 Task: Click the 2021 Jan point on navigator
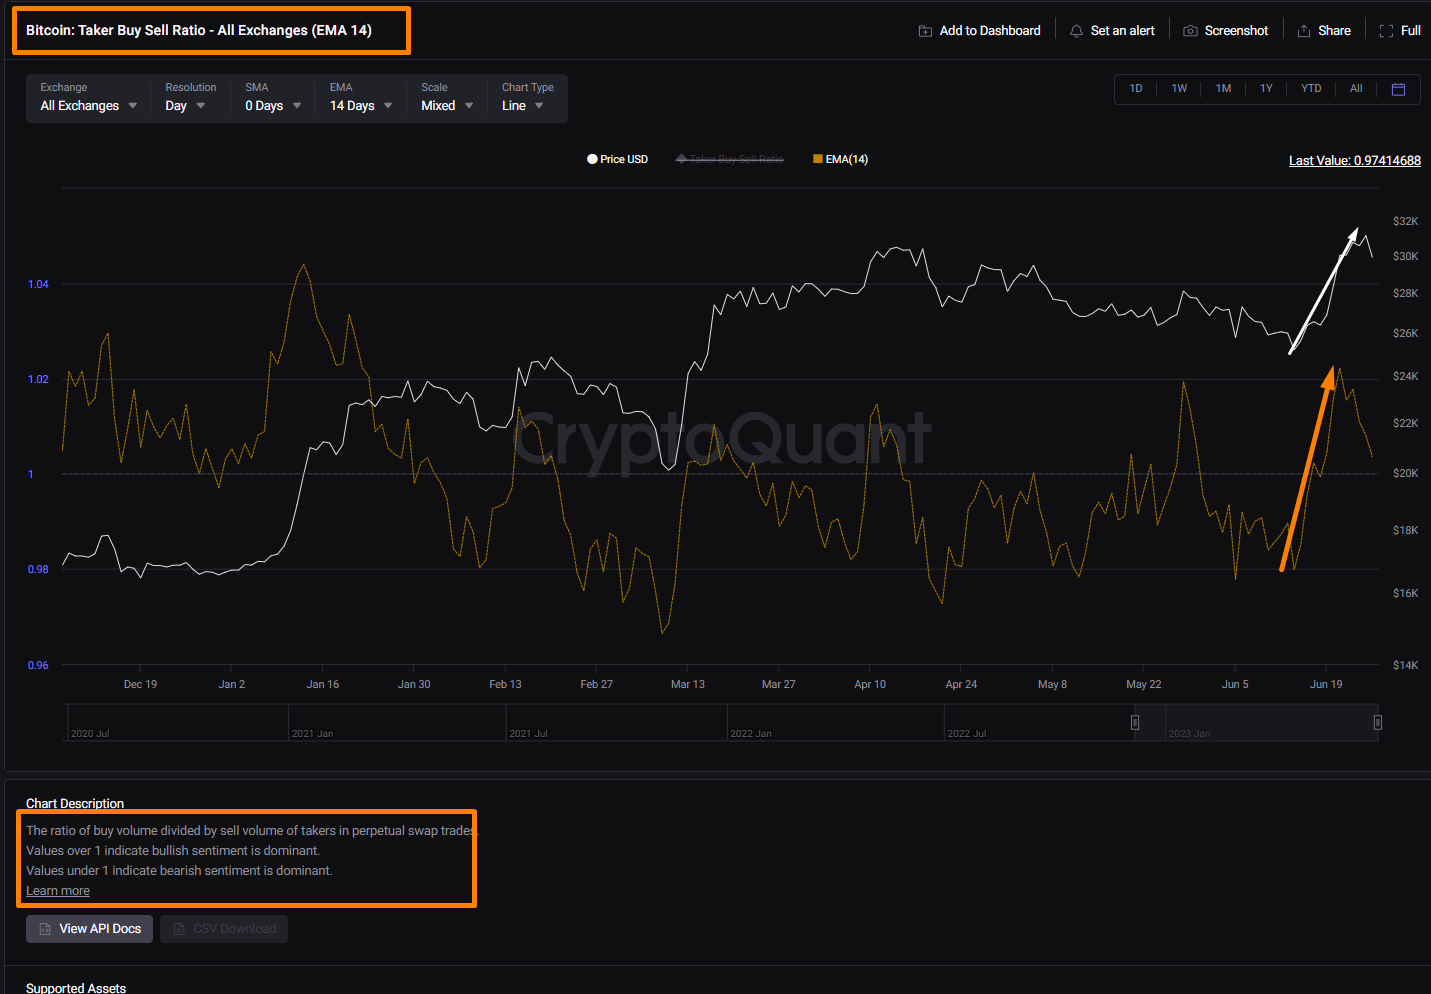(312, 733)
